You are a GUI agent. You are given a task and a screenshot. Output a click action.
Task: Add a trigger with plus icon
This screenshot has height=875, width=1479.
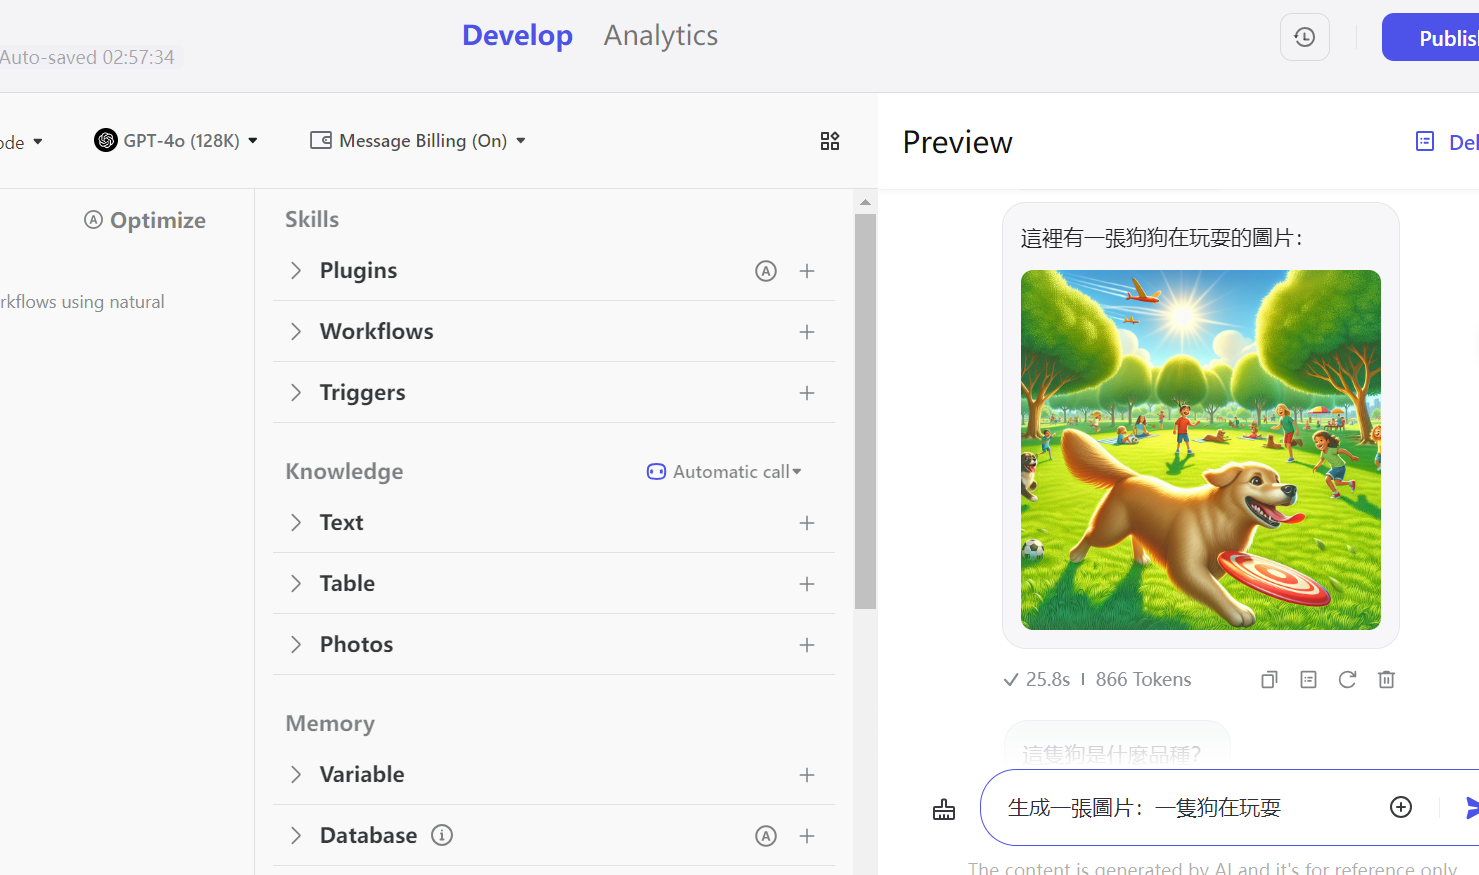(807, 393)
